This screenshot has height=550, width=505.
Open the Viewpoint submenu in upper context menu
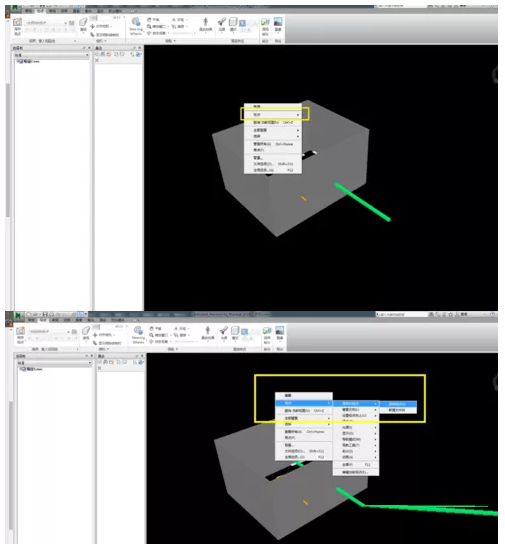273,115
